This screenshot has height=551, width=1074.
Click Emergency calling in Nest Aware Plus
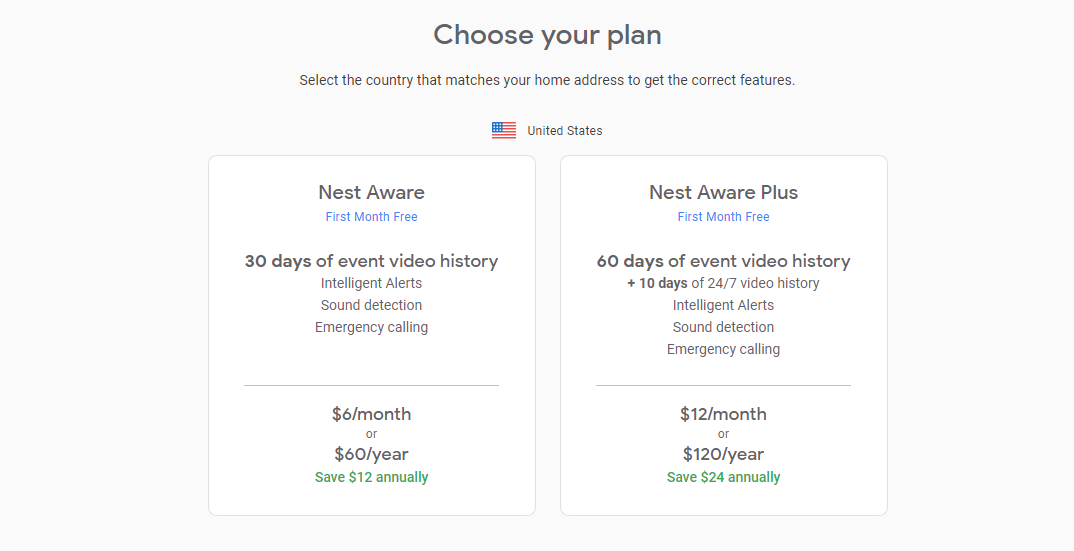coord(723,349)
